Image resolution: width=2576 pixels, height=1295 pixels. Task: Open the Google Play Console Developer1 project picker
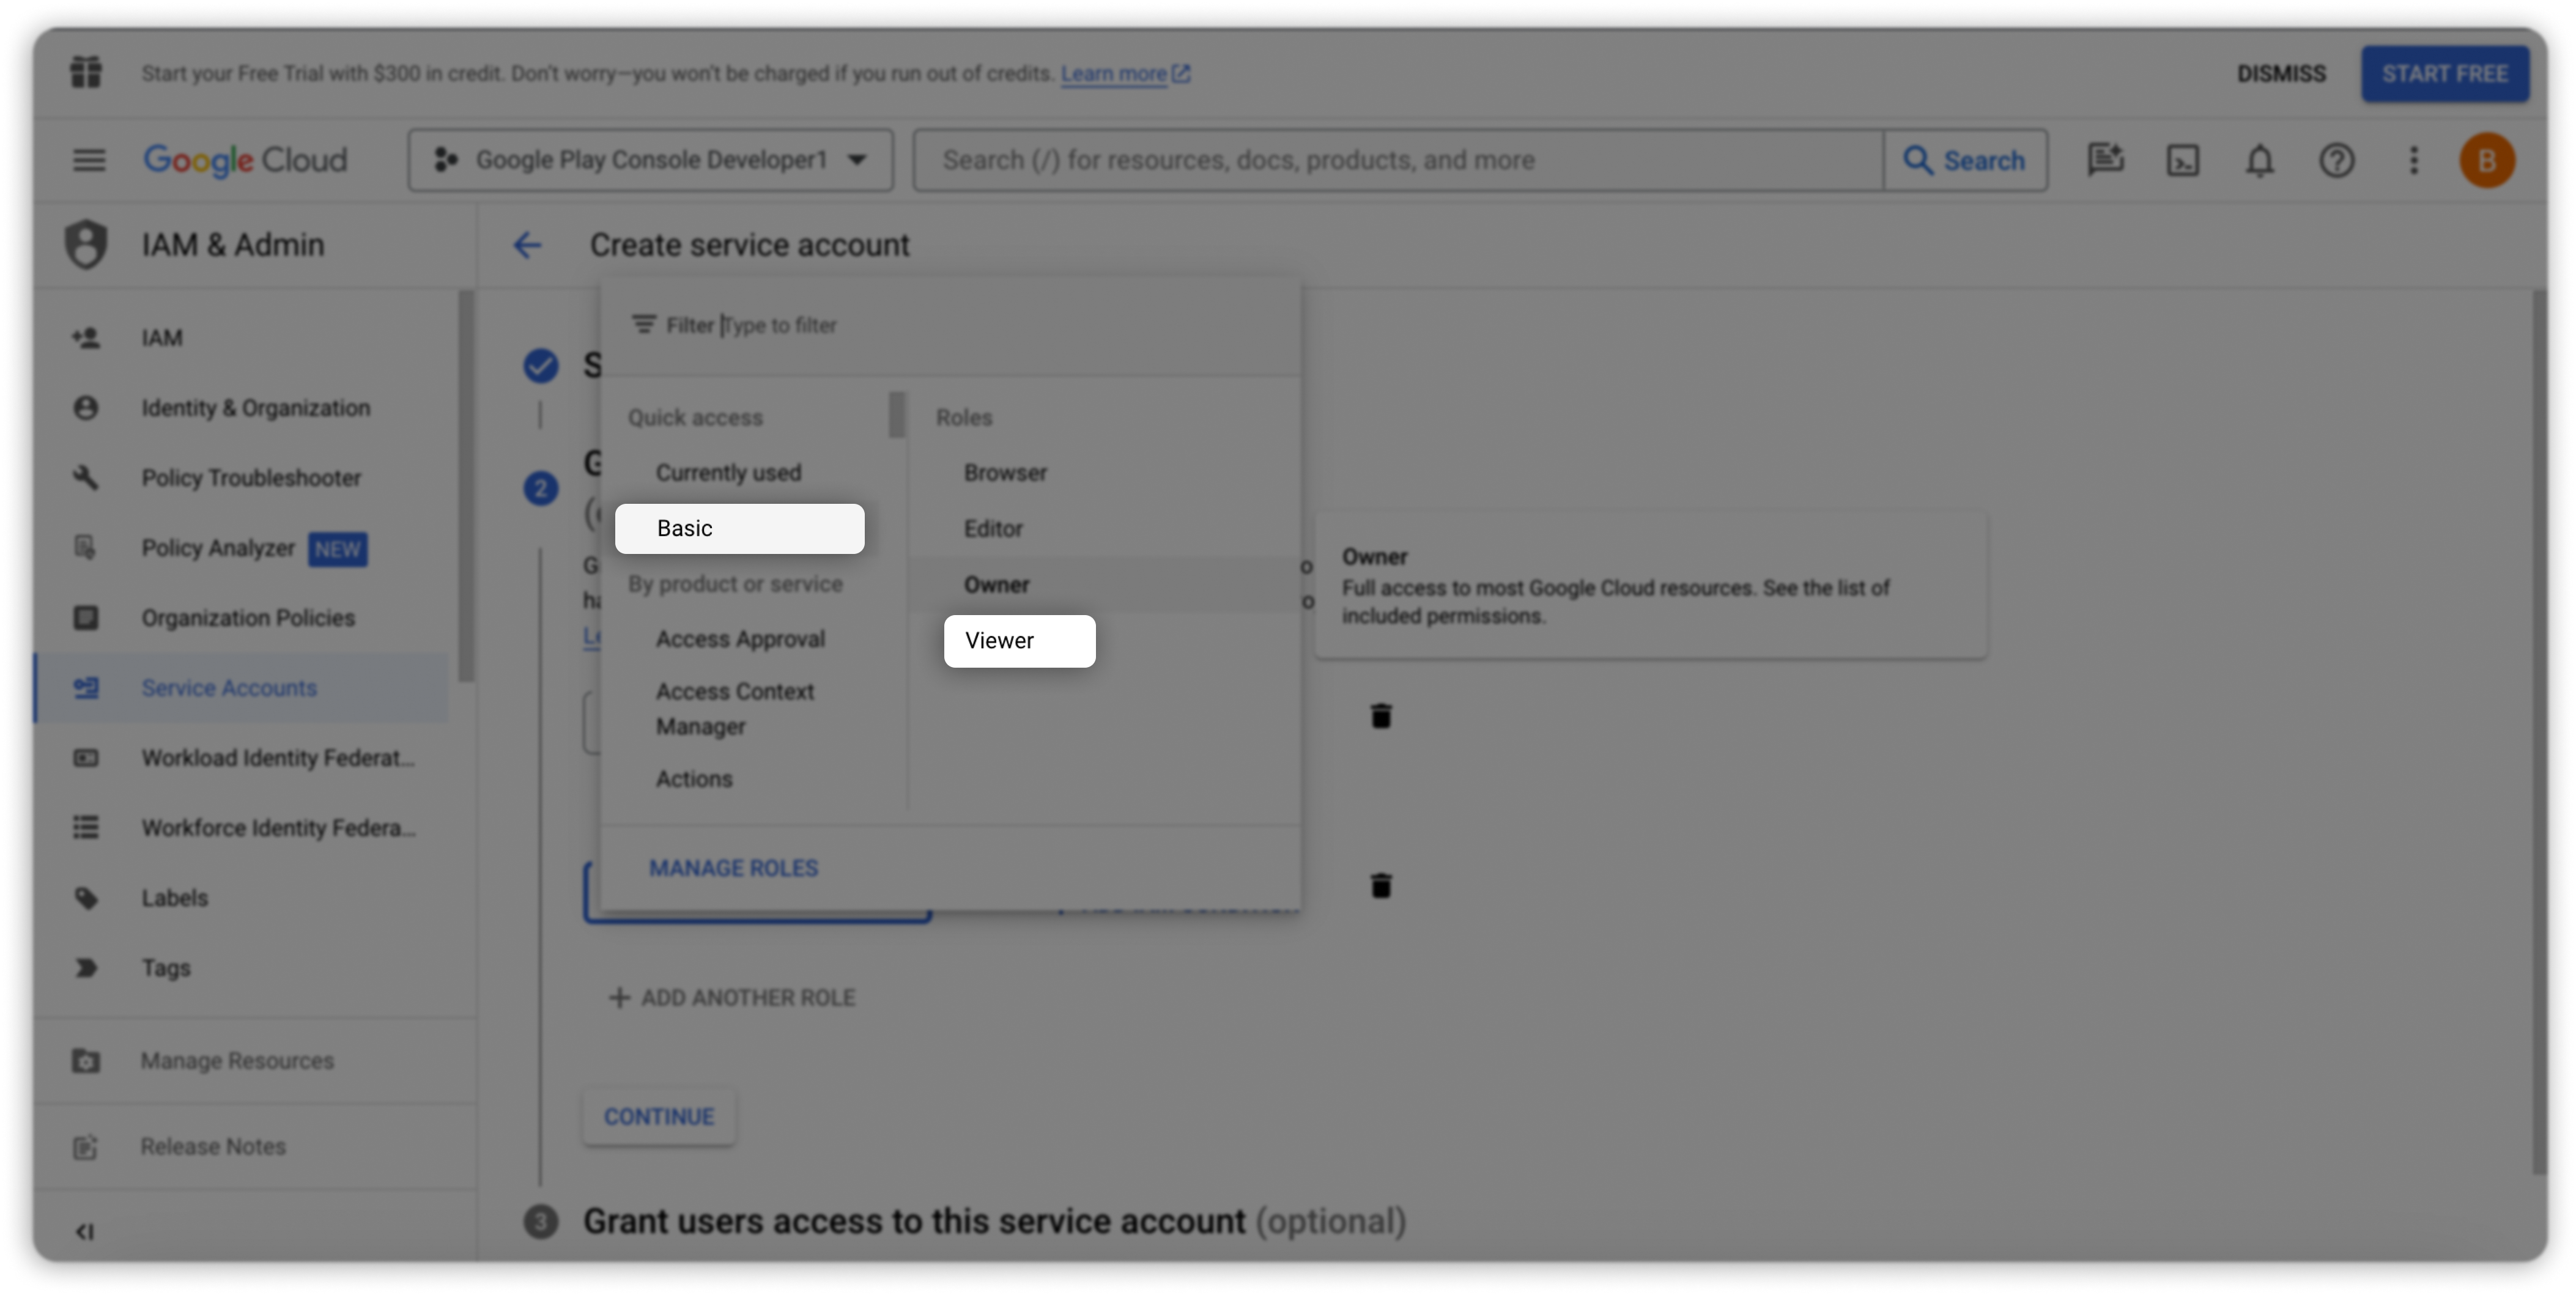(x=650, y=160)
